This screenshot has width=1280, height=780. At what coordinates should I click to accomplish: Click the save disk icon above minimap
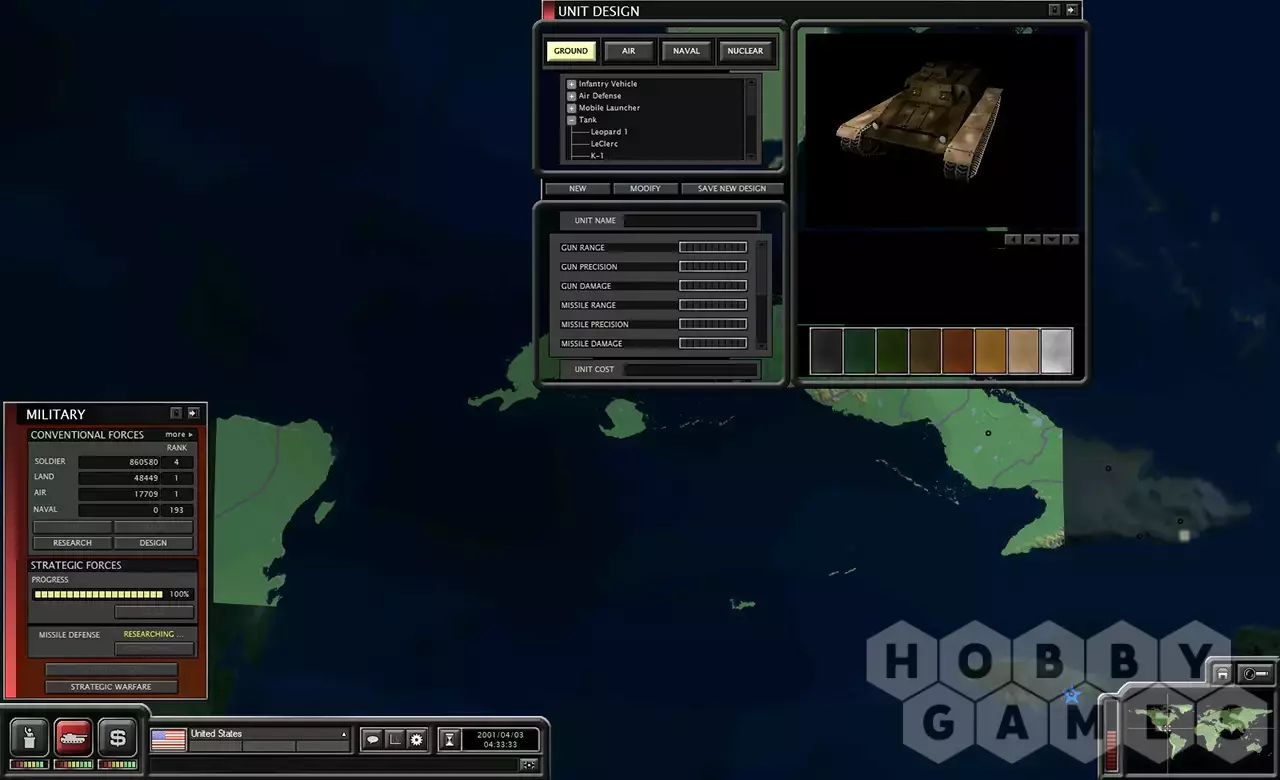point(1222,674)
